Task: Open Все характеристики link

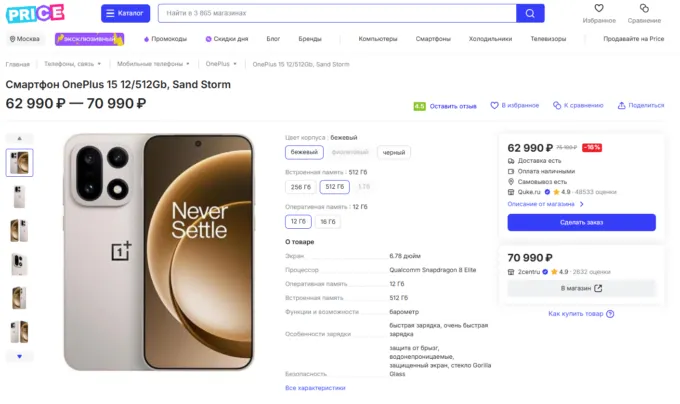Action: pyautogui.click(x=315, y=388)
